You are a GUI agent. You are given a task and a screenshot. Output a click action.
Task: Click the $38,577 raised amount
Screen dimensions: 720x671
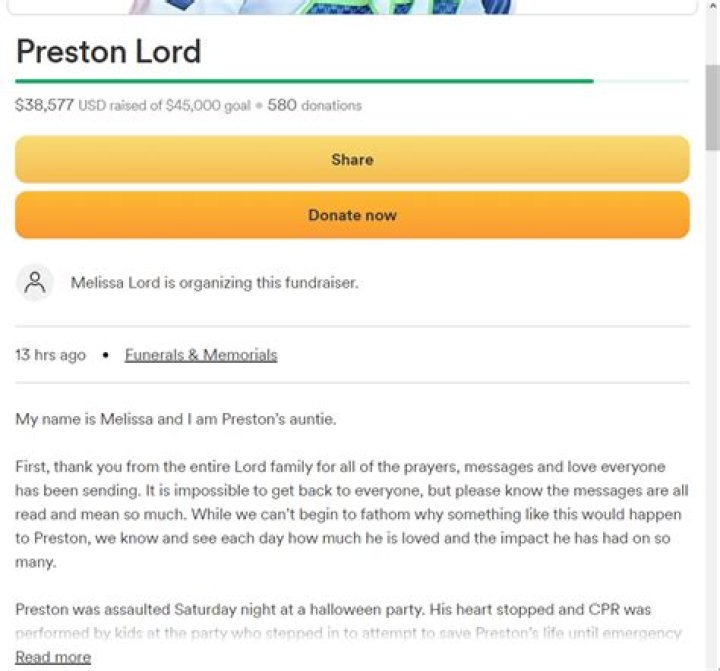[45, 105]
